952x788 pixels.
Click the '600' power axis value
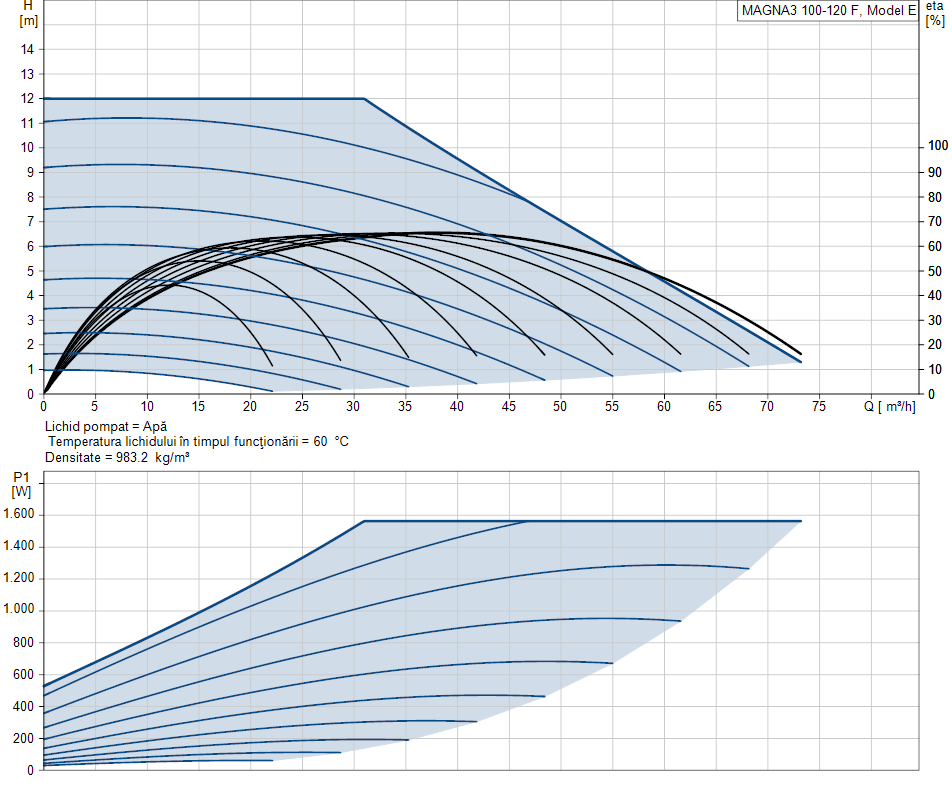(23, 674)
